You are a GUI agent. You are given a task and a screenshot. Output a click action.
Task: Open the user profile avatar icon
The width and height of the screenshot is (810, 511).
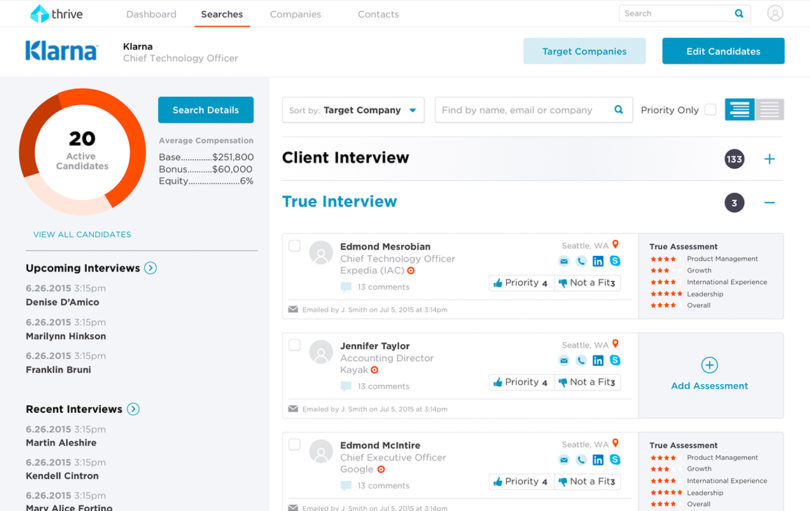coord(775,13)
